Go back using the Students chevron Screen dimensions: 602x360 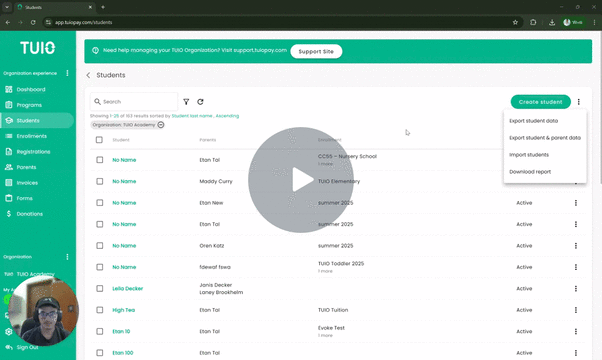(x=88, y=75)
